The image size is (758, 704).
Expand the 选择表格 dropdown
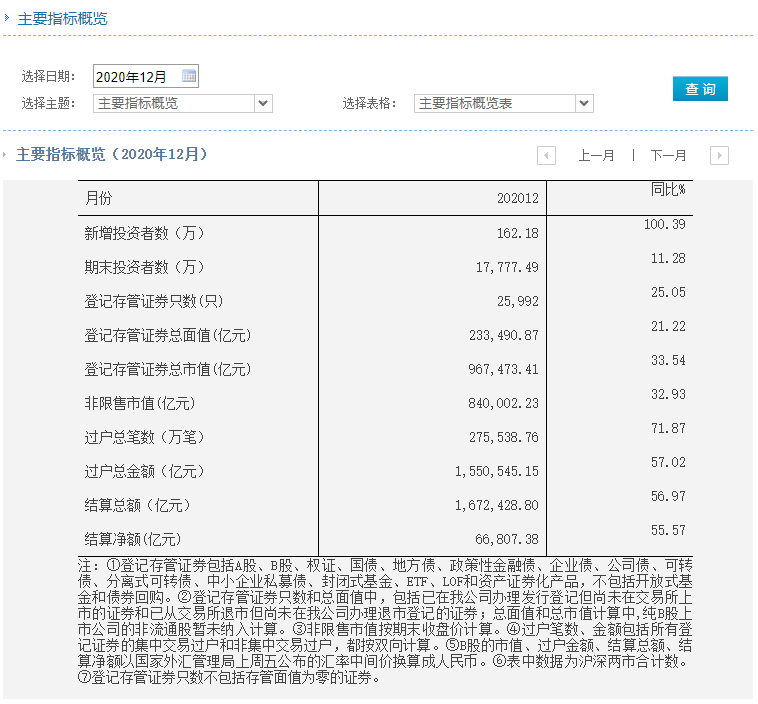pos(584,103)
